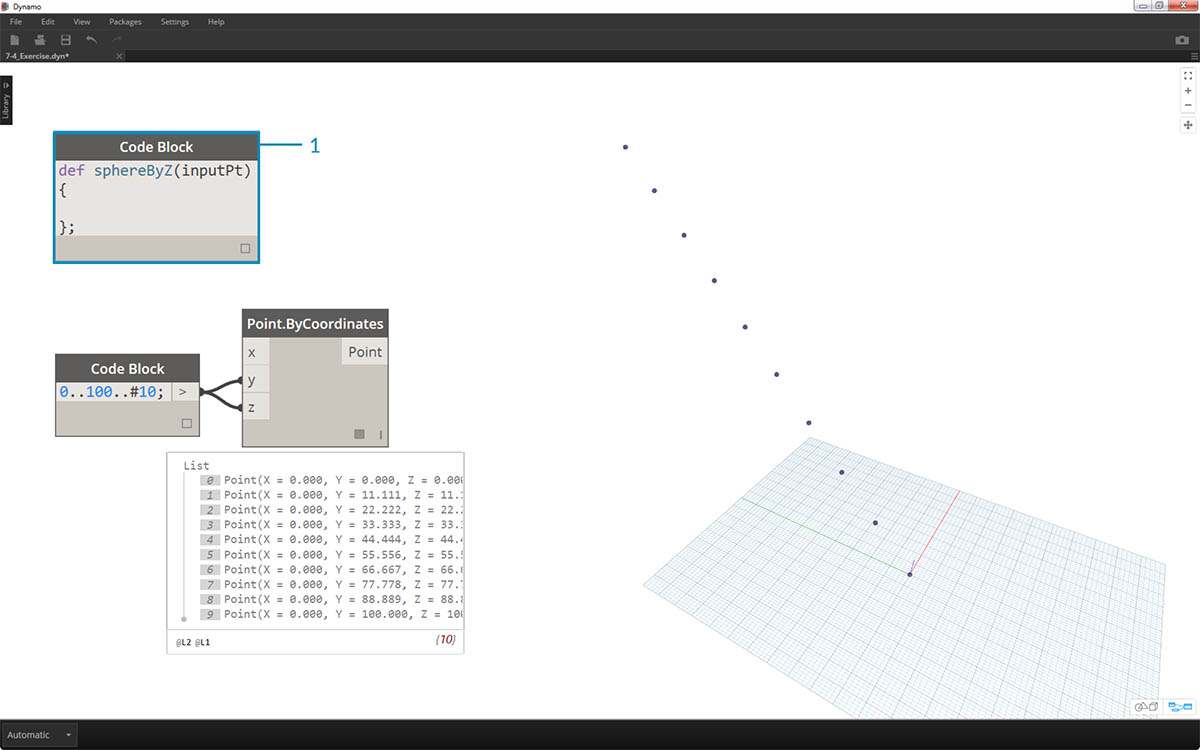Click the Undo arrow icon
Viewport: 1200px width, 750px height.
(92, 40)
